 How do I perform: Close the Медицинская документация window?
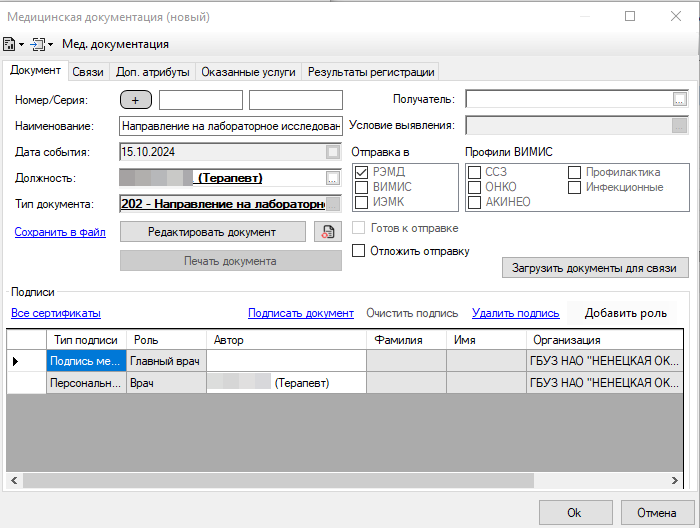(675, 17)
